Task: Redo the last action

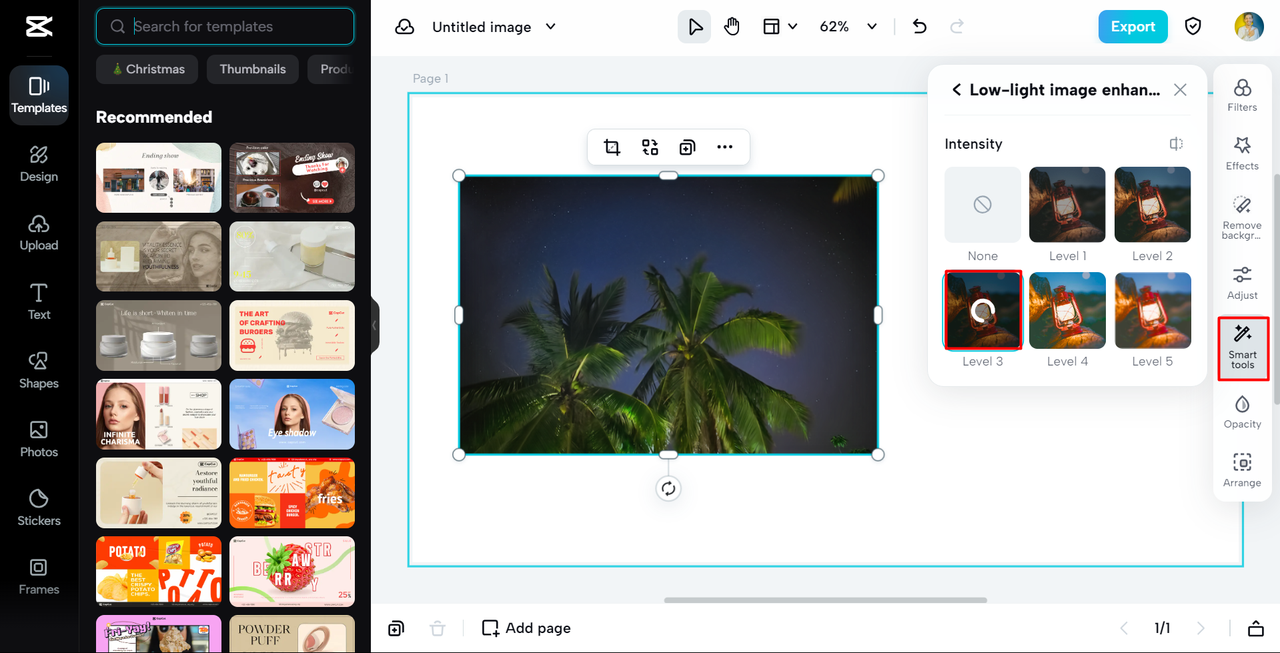Action: [957, 27]
